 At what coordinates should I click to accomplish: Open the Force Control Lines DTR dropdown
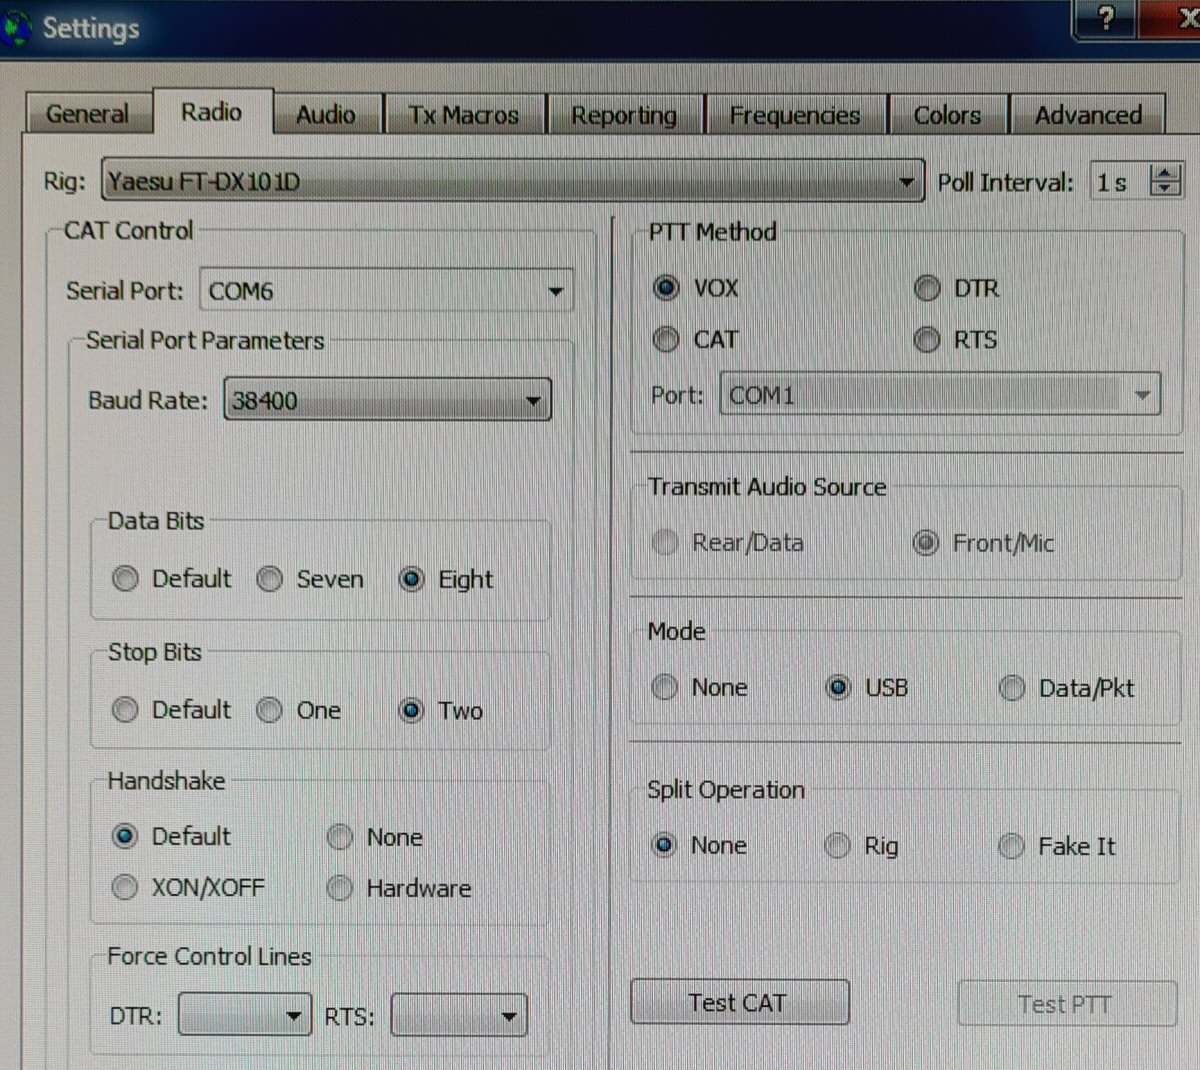245,1016
